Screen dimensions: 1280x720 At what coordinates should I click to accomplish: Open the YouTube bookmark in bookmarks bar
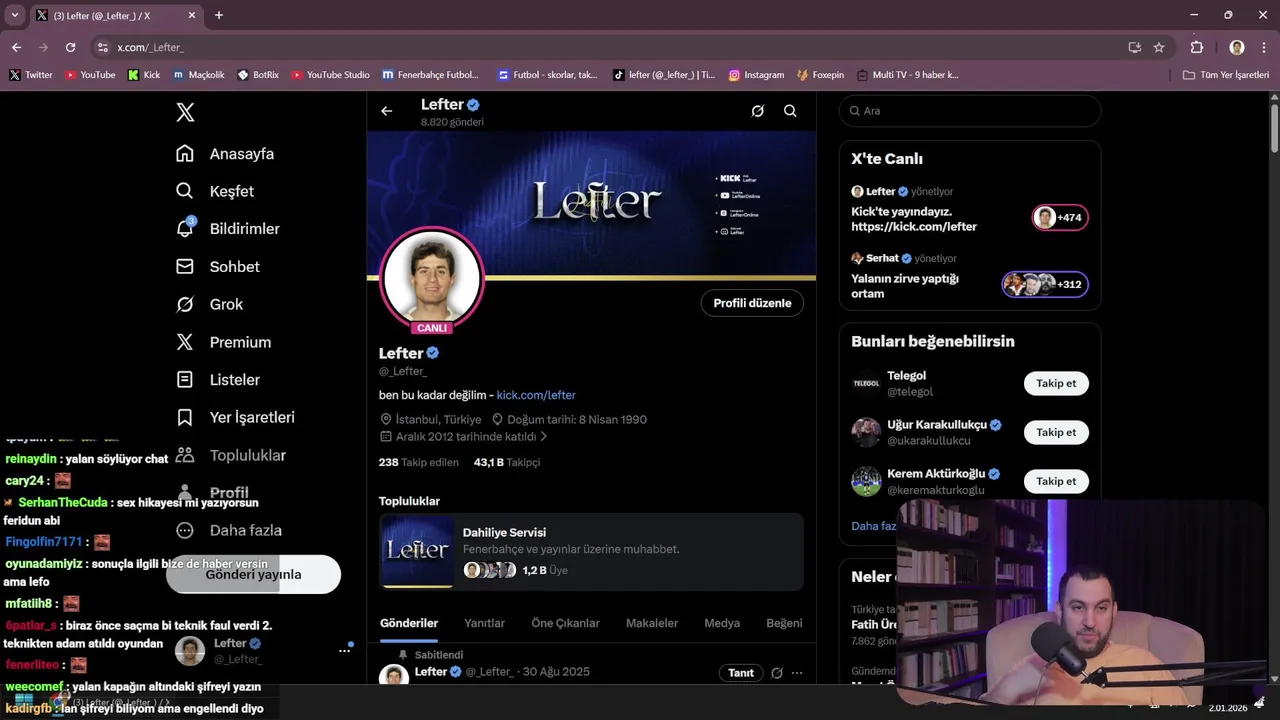(90, 75)
